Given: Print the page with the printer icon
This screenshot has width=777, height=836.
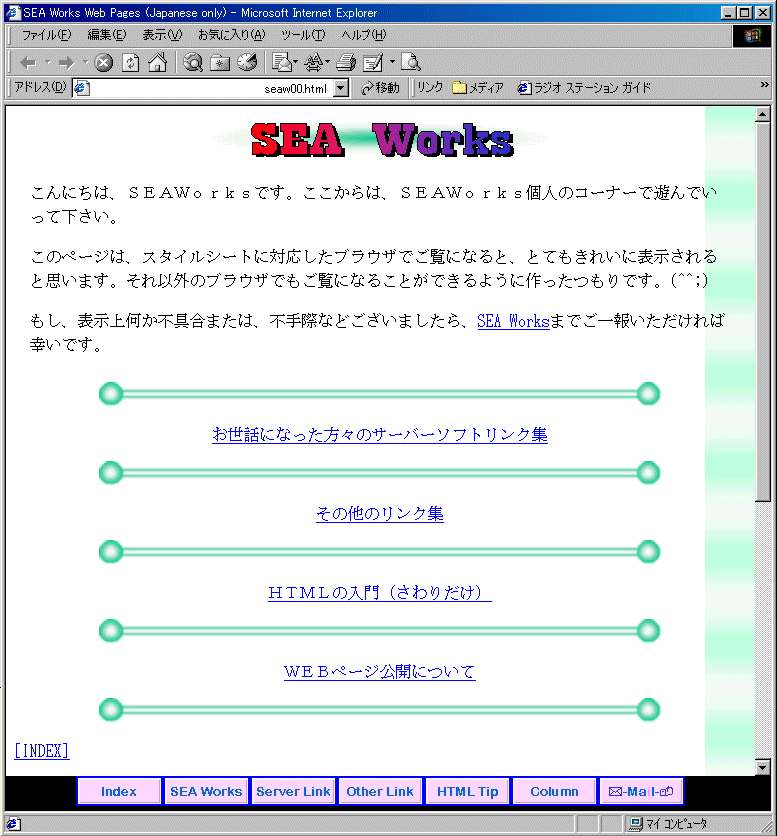Looking at the screenshot, I should pos(346,63).
